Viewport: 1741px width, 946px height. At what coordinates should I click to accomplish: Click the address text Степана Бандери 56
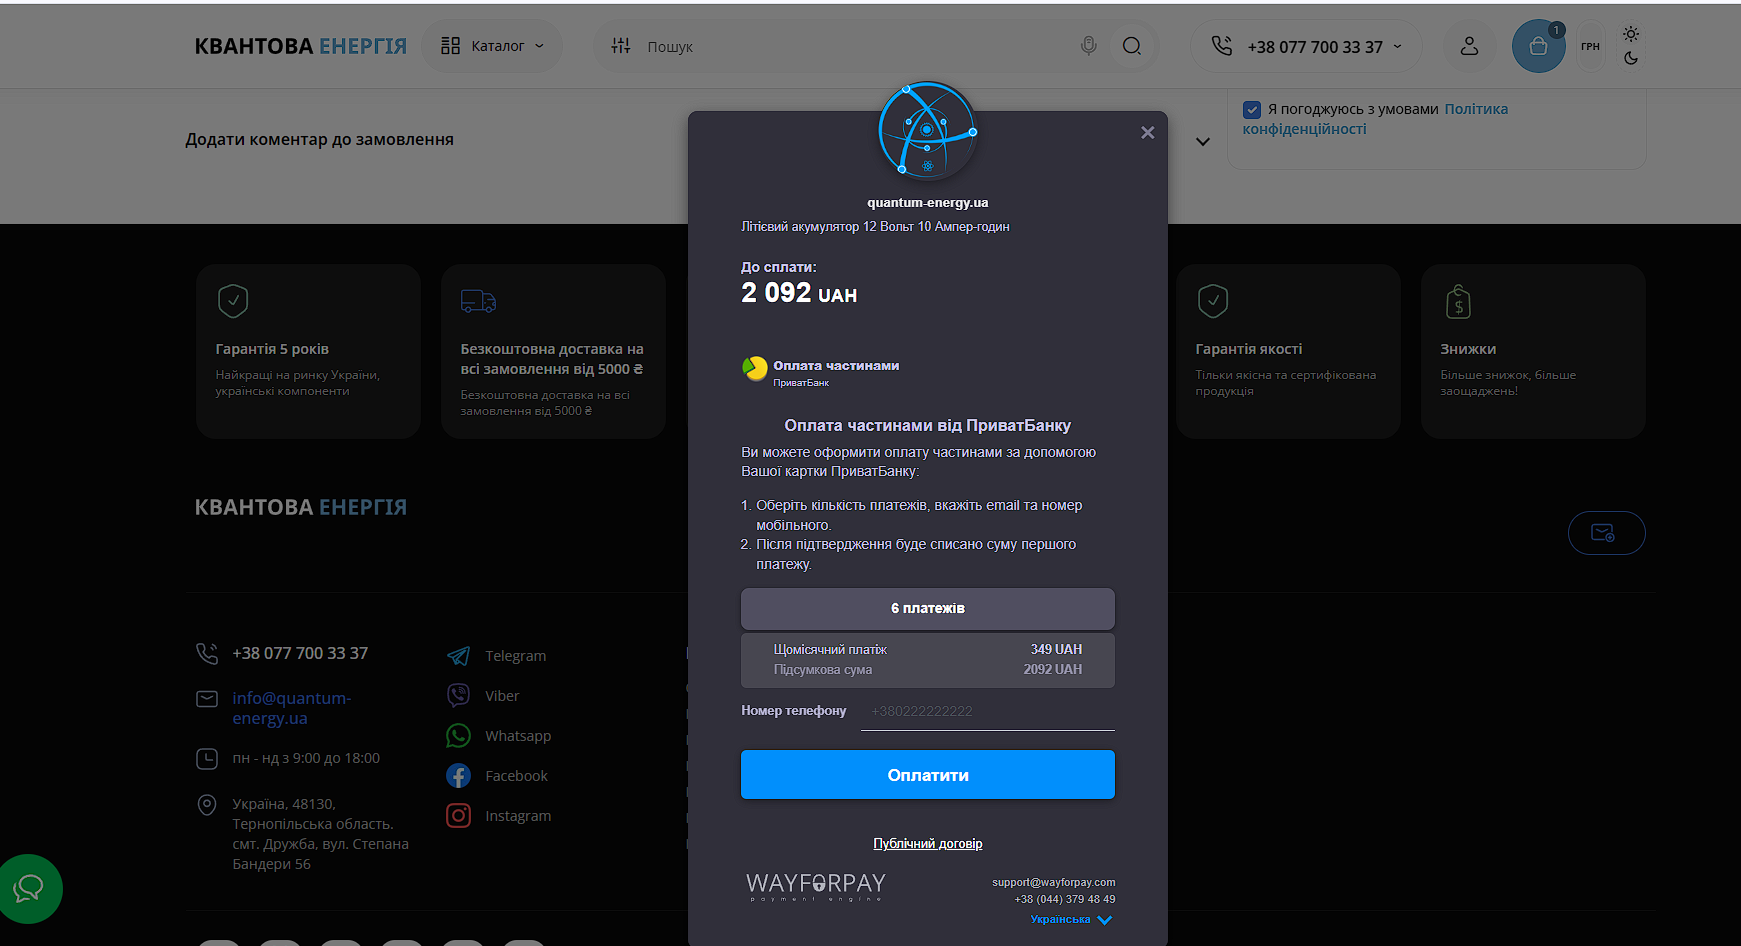tap(320, 854)
